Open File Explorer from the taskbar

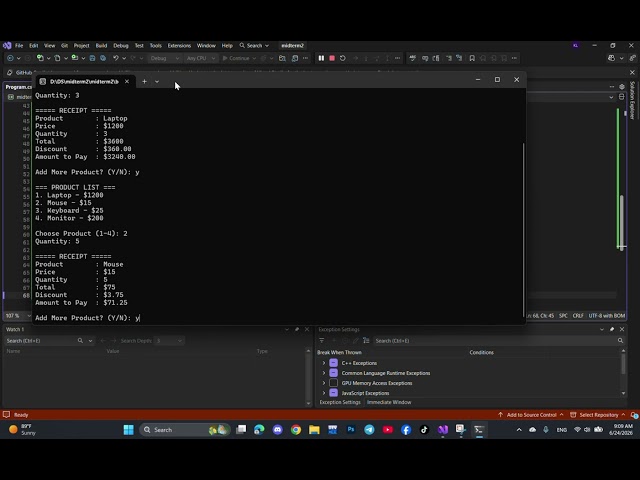point(314,430)
